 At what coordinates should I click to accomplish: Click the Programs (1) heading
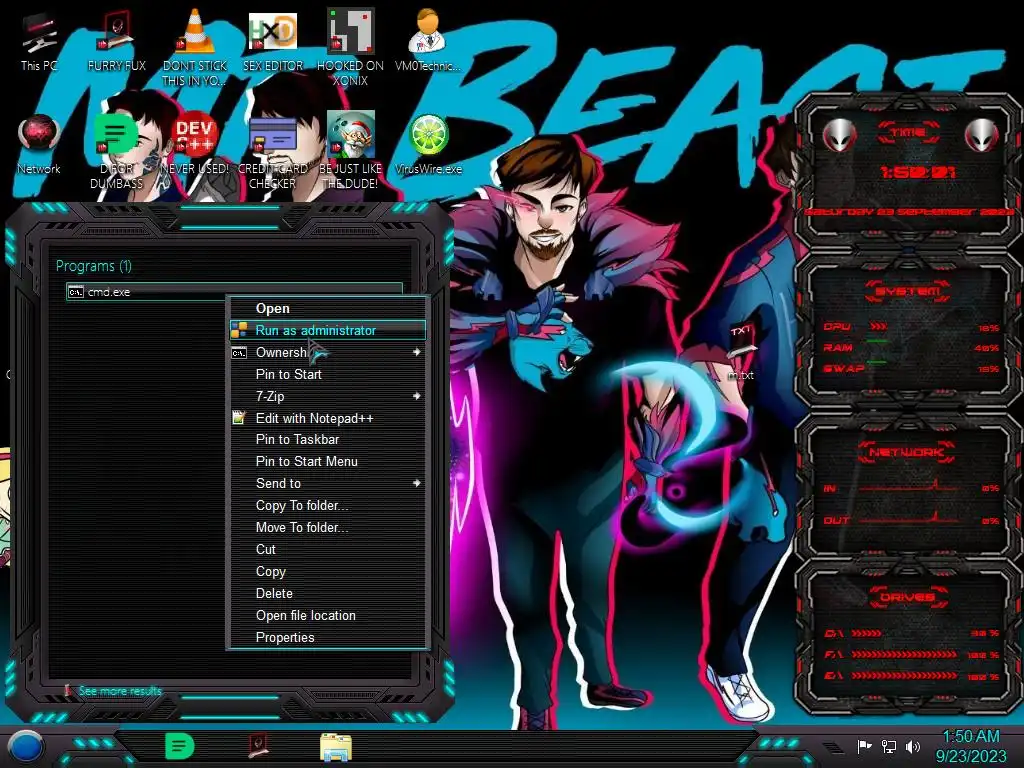tap(93, 266)
